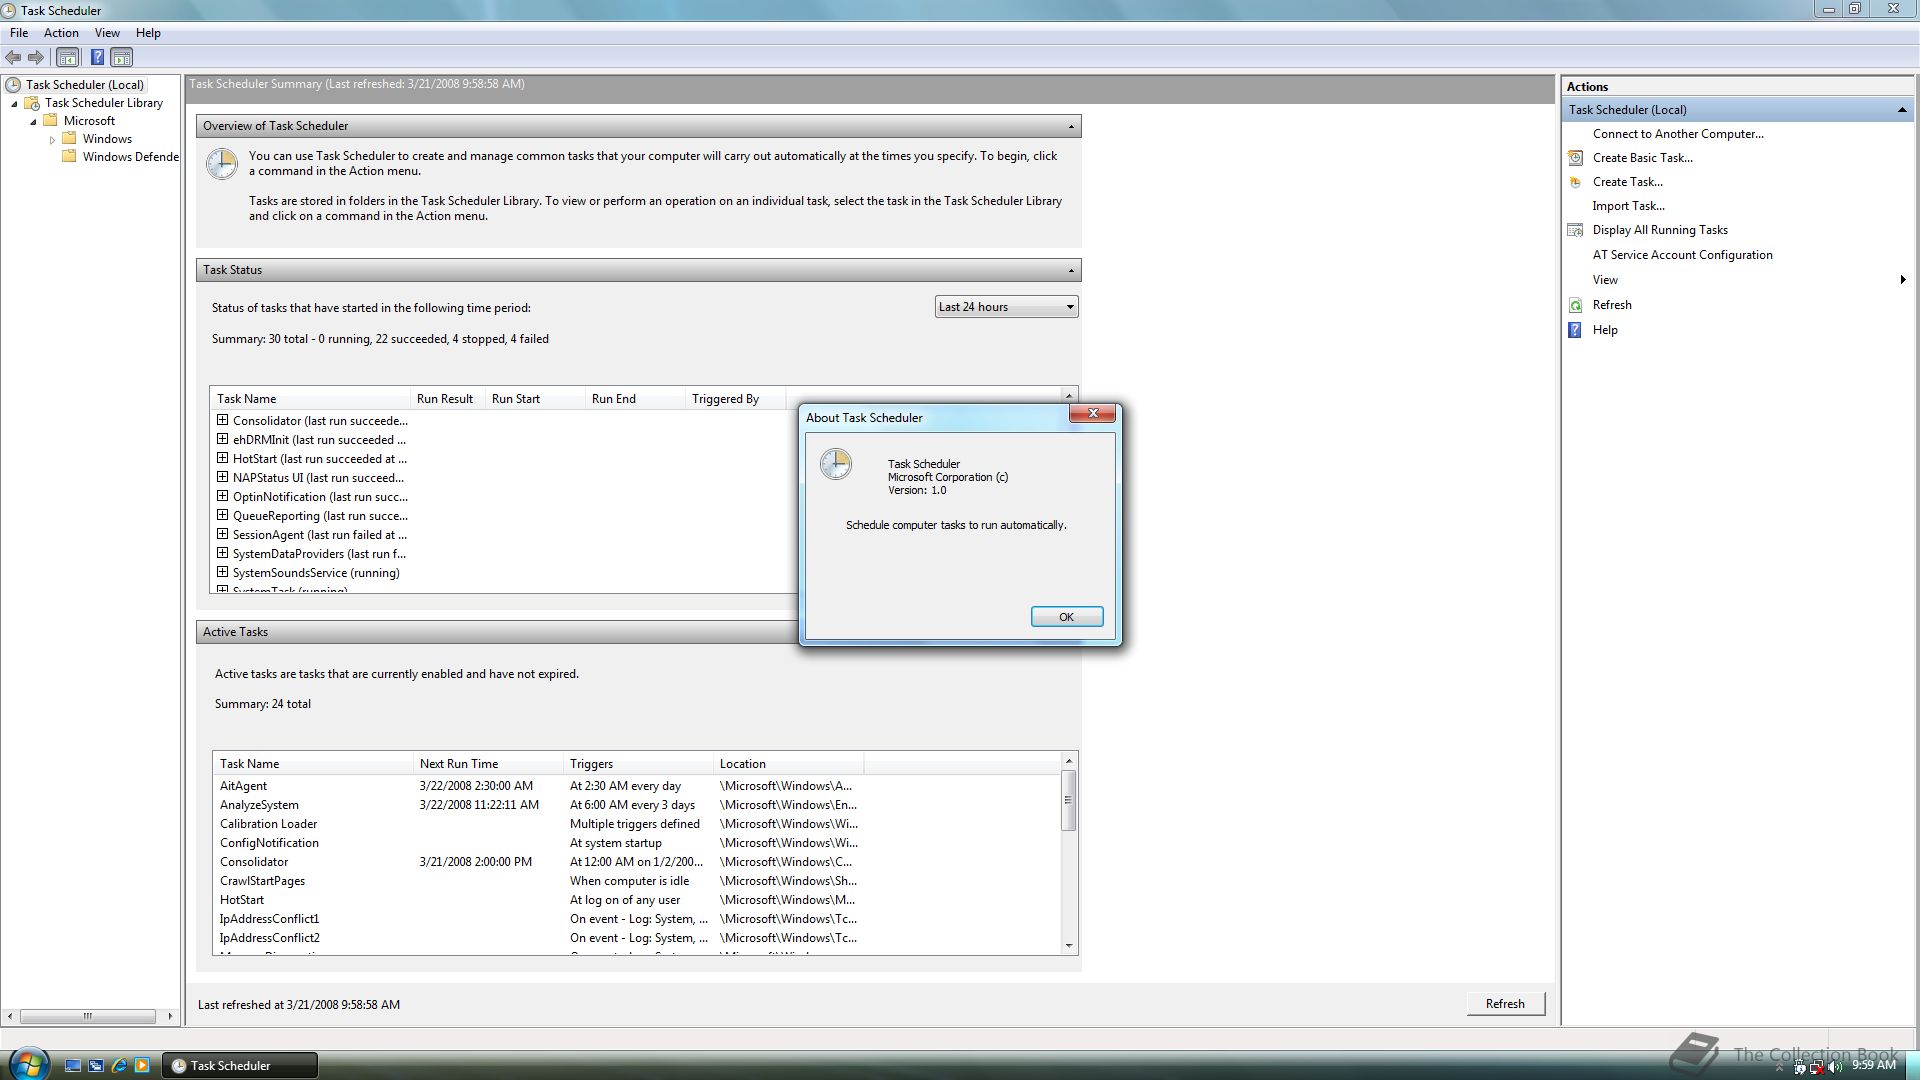Sort by Triggers column header
1920x1080 pixels.
tap(638, 764)
